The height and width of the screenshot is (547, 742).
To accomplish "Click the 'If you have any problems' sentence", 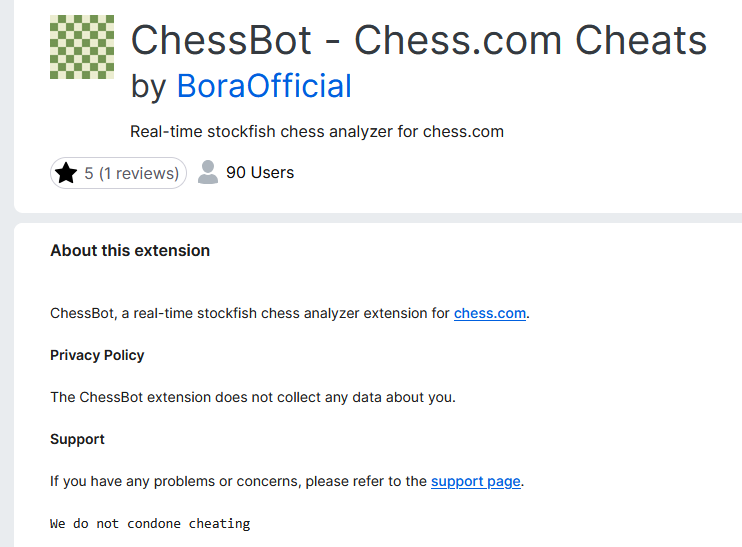I will point(240,481).
